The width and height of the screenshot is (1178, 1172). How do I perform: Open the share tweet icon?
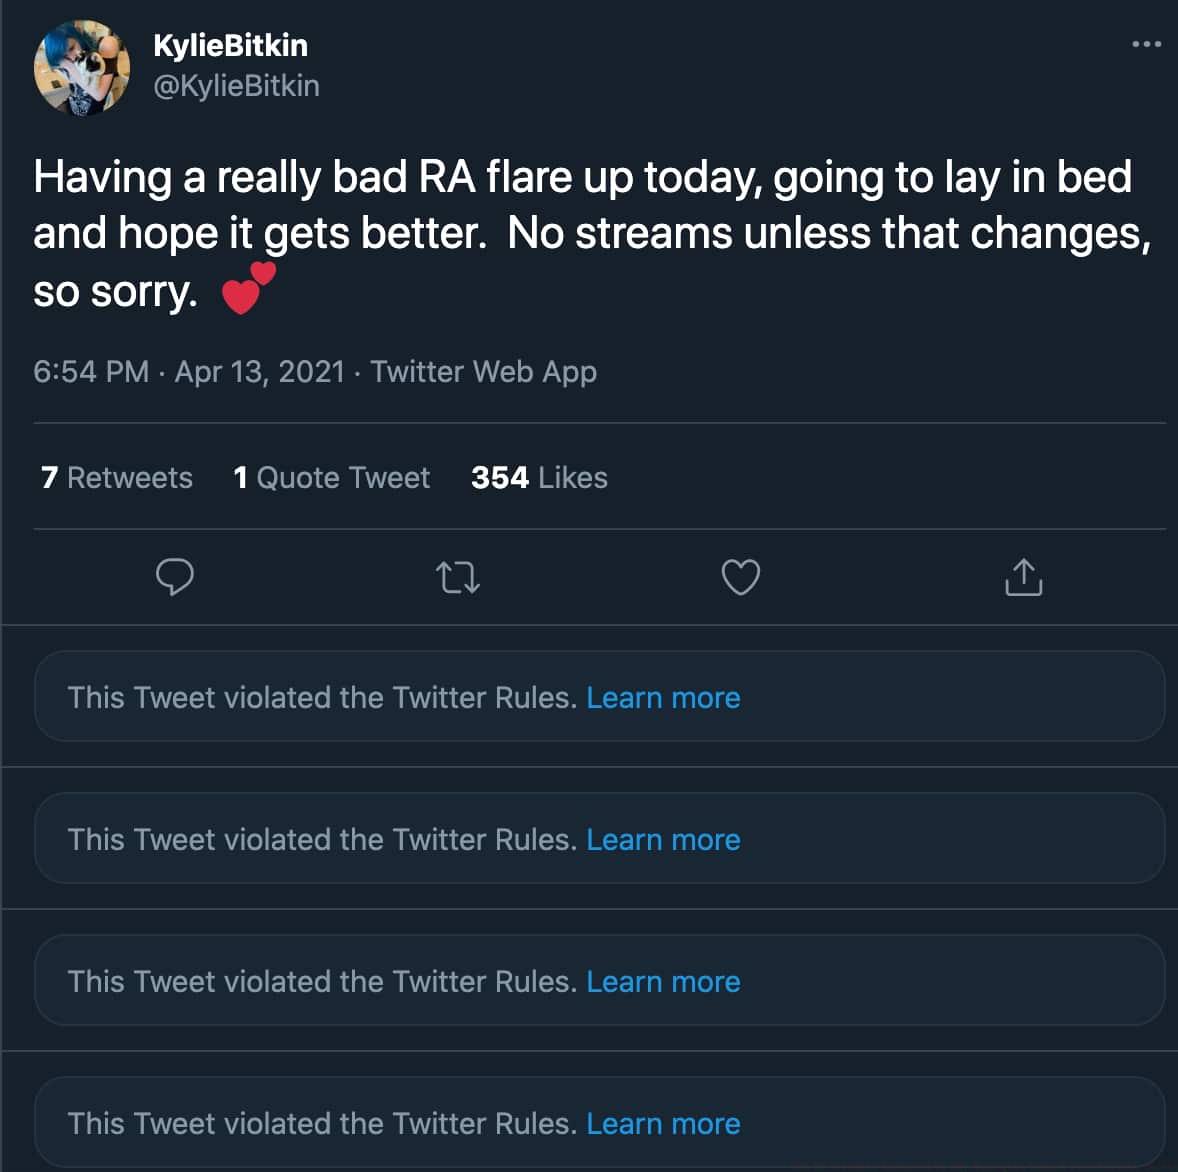coord(1023,577)
